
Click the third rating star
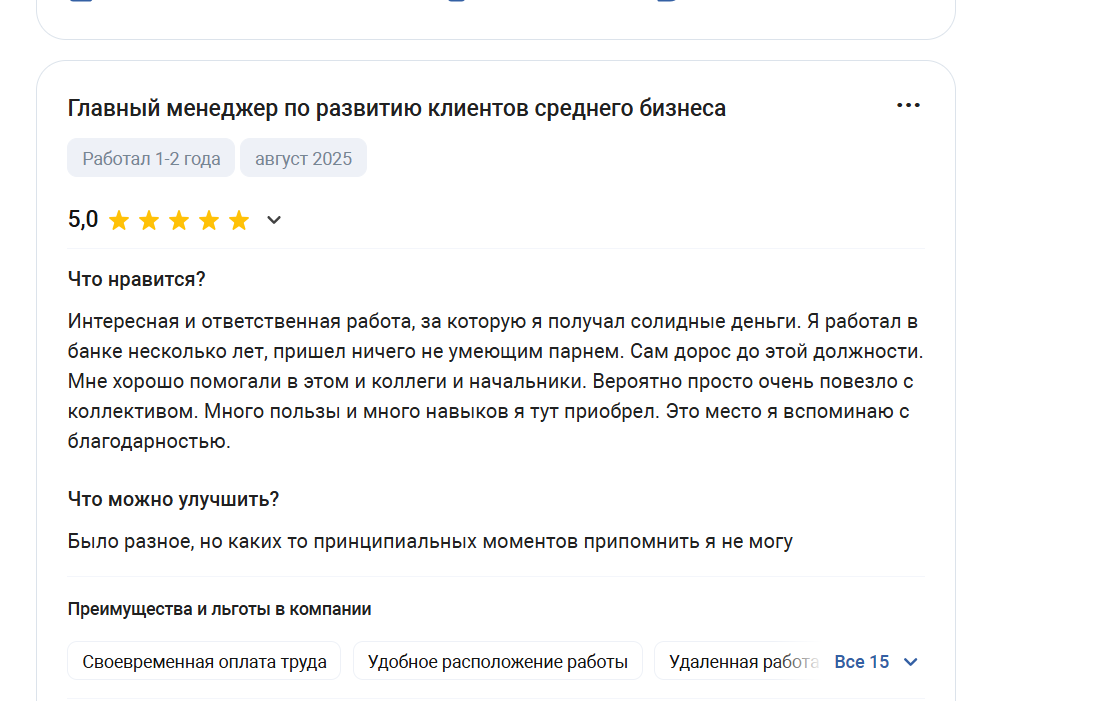click(179, 221)
